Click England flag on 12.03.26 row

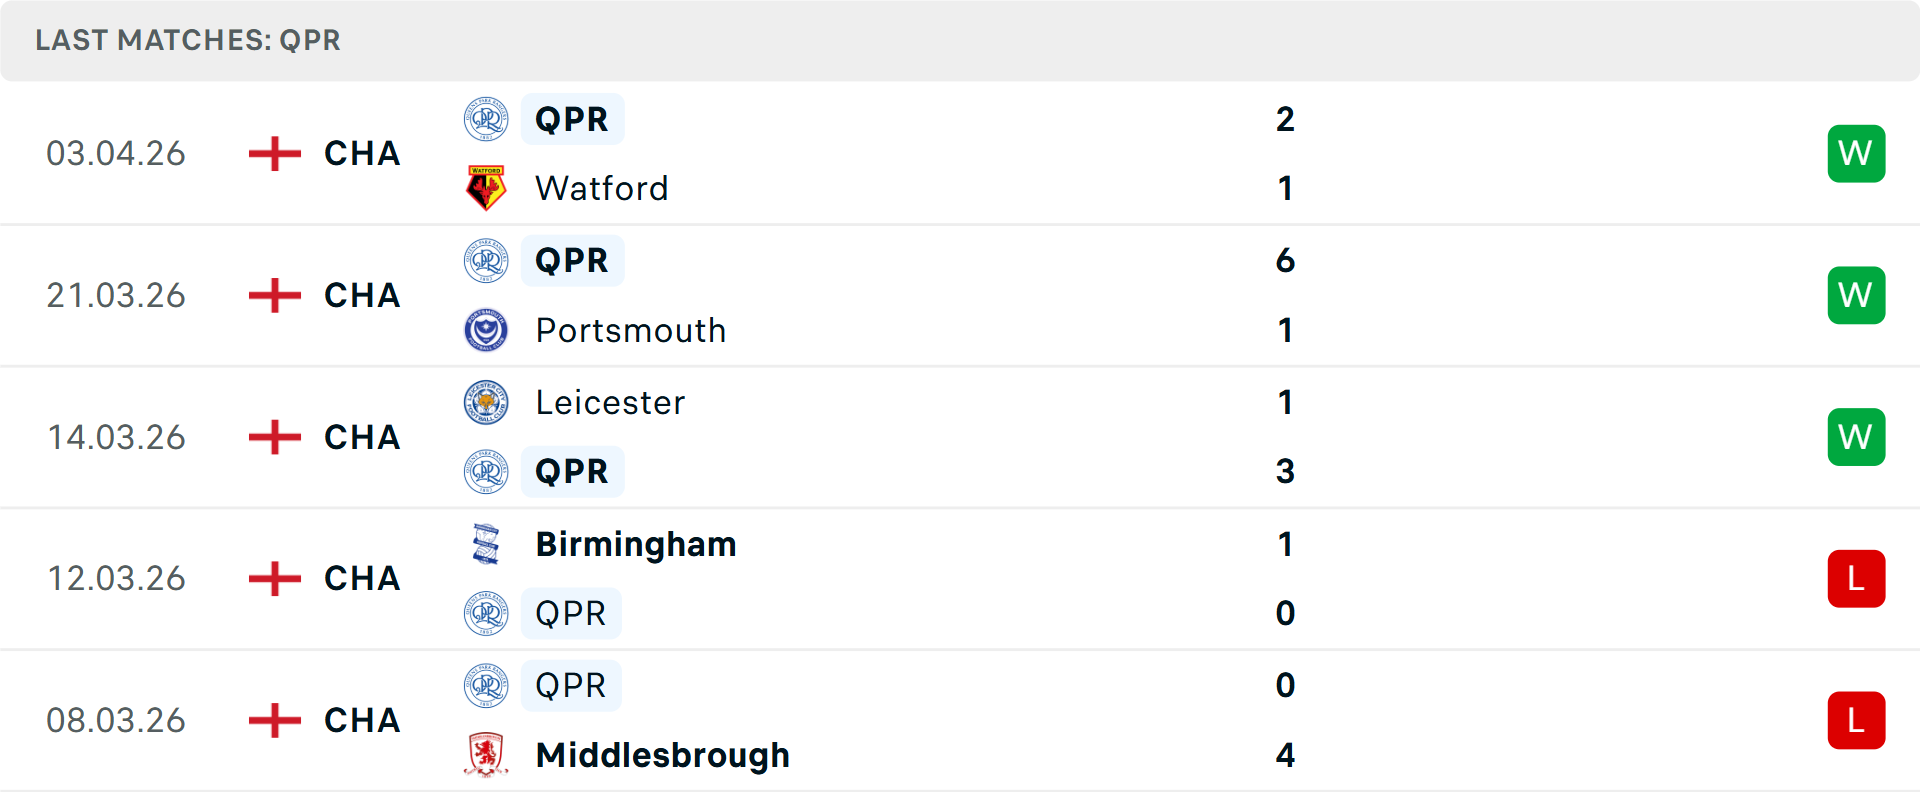click(x=275, y=579)
